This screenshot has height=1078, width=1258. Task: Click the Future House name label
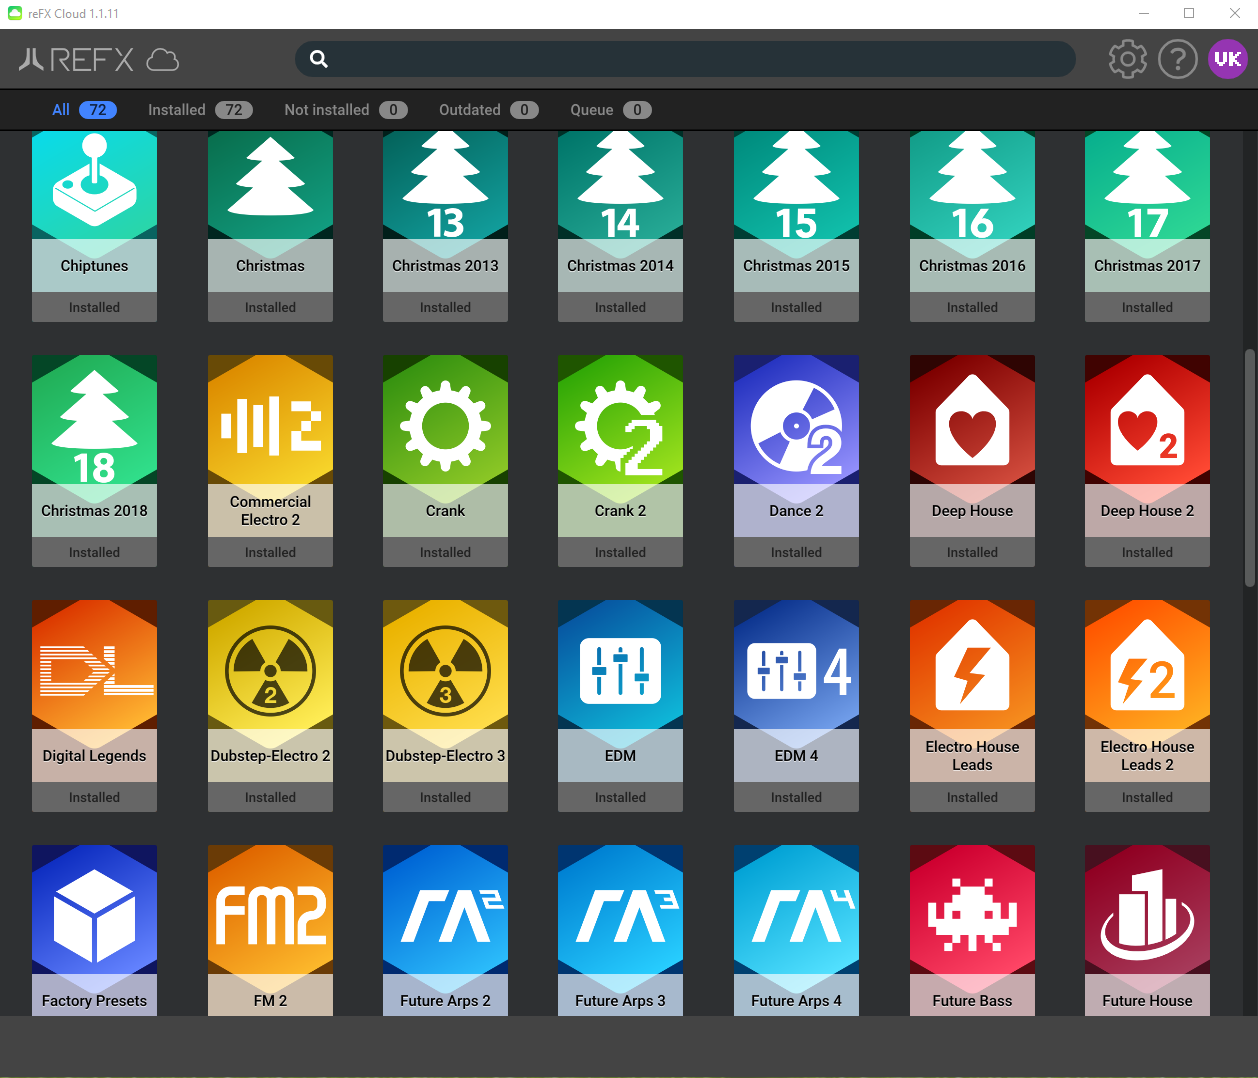click(1147, 1001)
